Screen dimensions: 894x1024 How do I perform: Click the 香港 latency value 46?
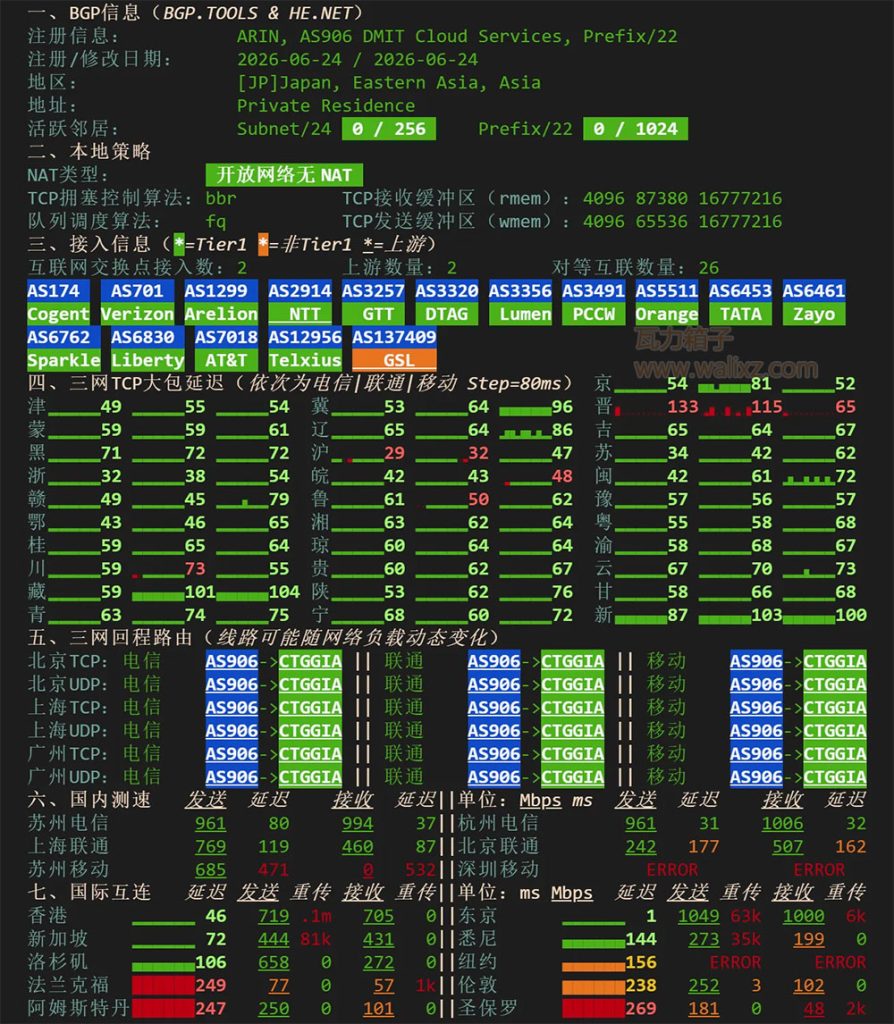[216, 916]
